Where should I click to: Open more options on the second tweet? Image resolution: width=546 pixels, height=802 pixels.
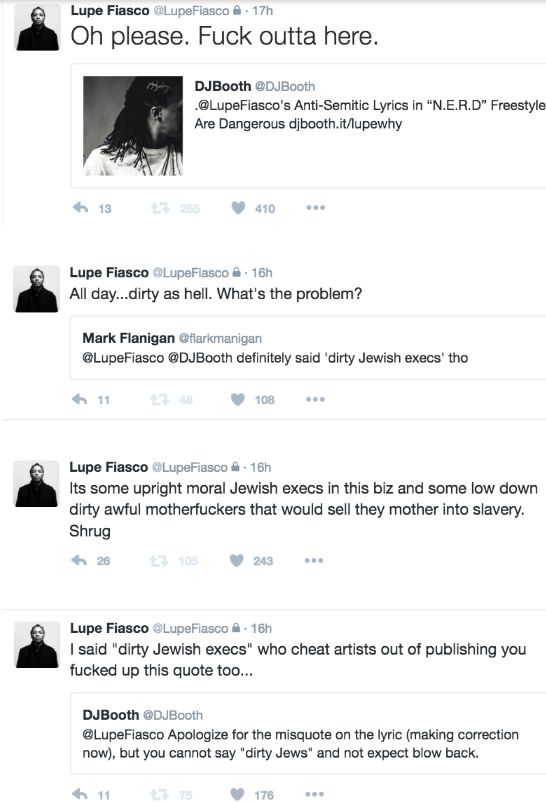(x=315, y=399)
